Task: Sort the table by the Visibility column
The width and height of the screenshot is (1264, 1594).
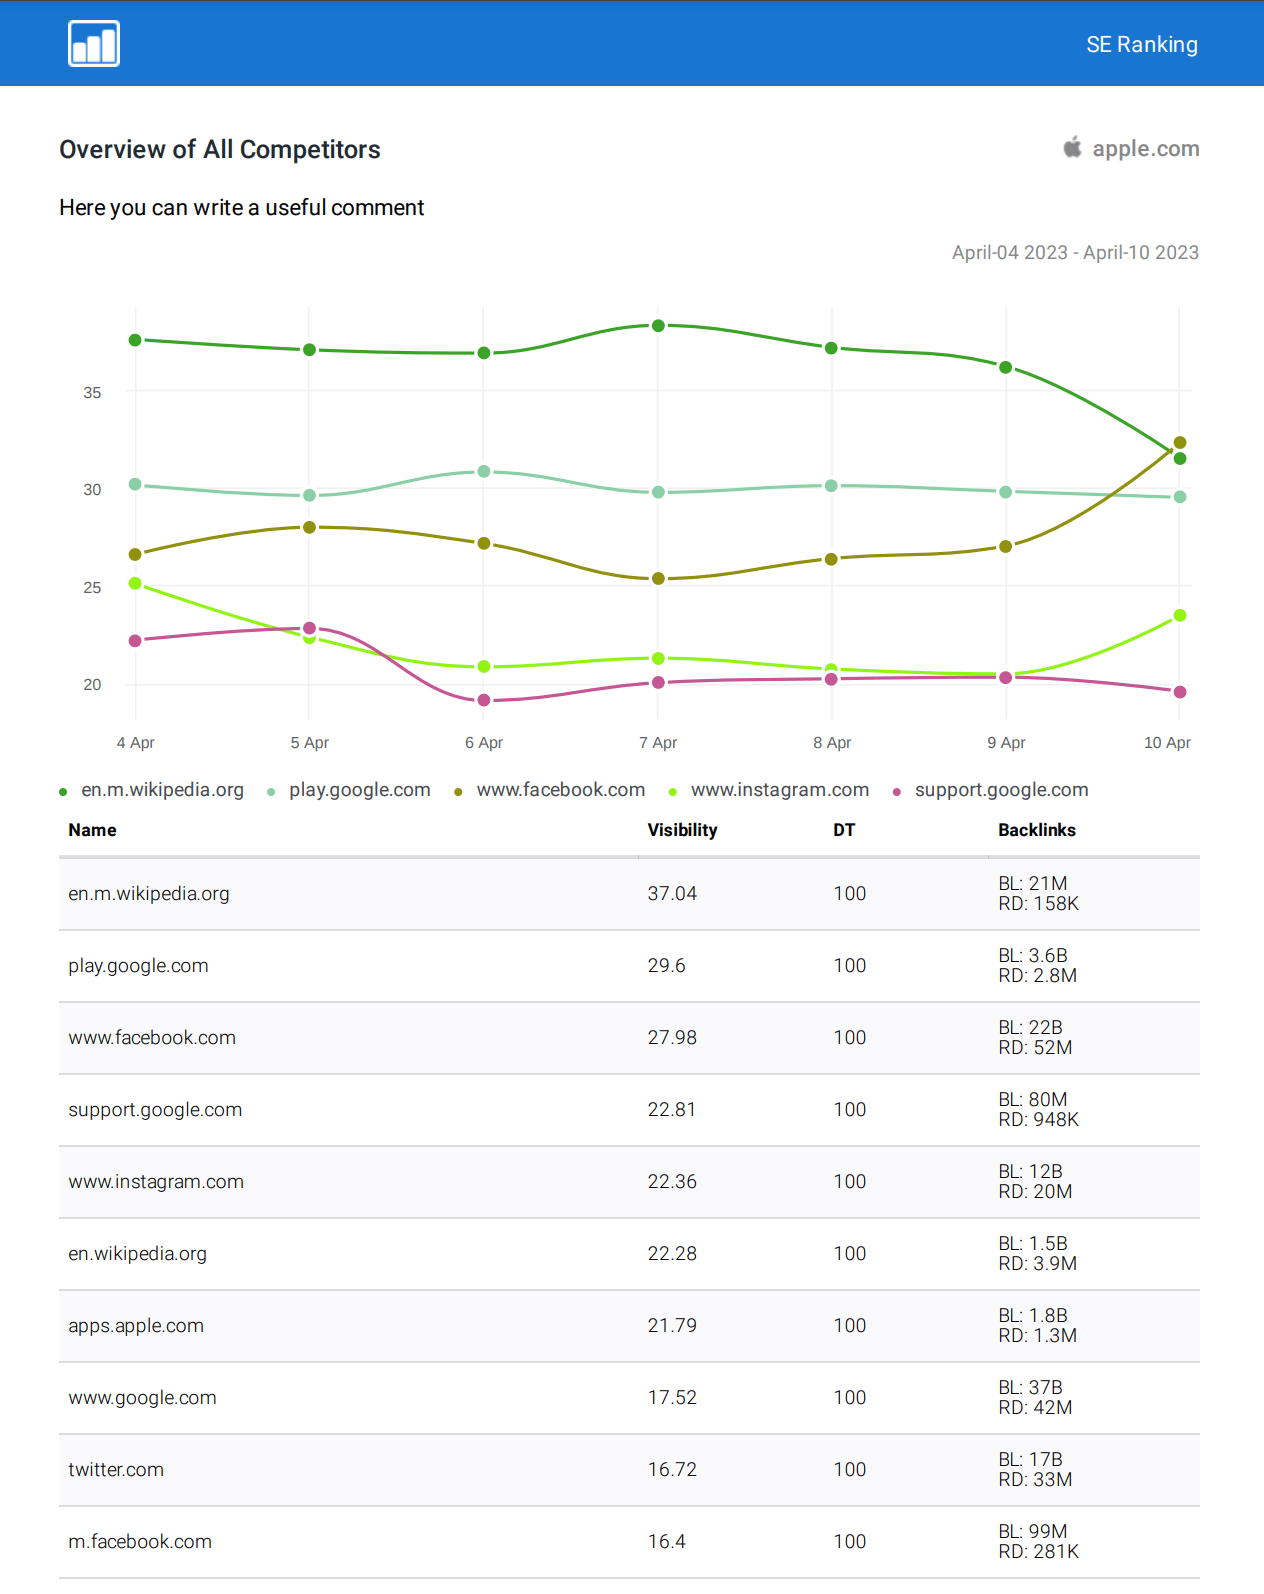Action: pos(682,829)
